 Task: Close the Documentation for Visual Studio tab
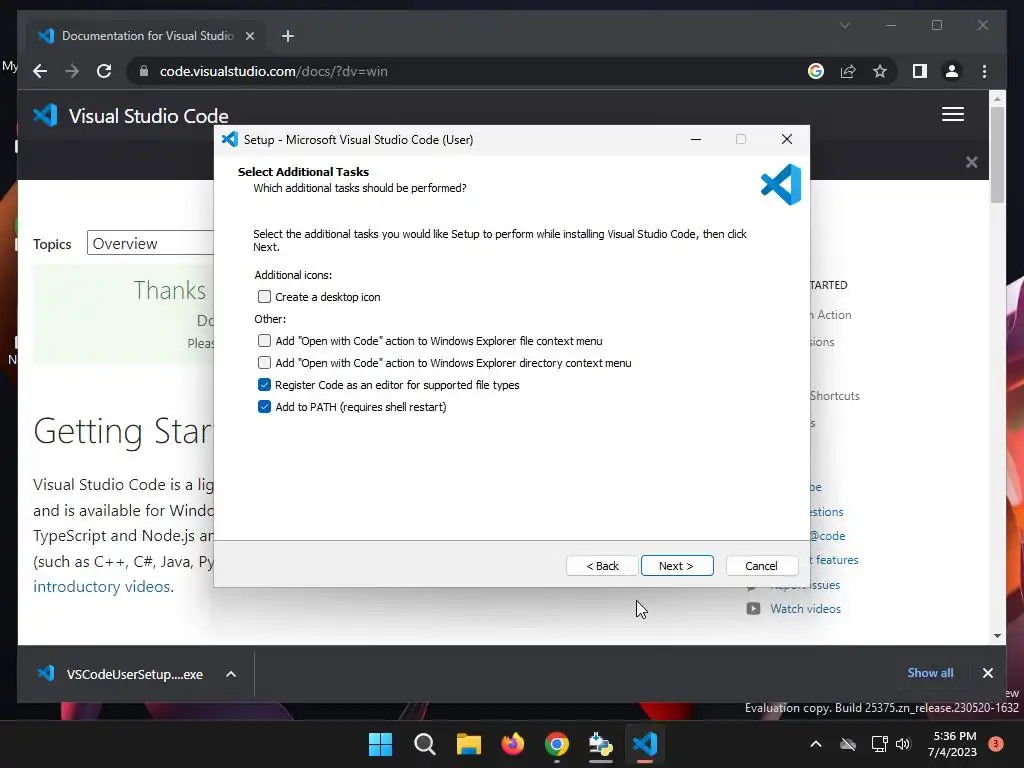click(249, 36)
